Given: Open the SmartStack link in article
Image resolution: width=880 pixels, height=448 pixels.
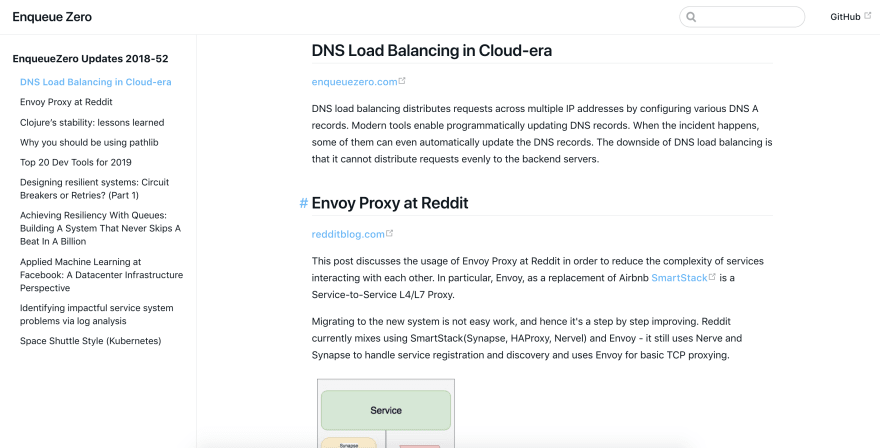Looking at the screenshot, I should point(679,278).
